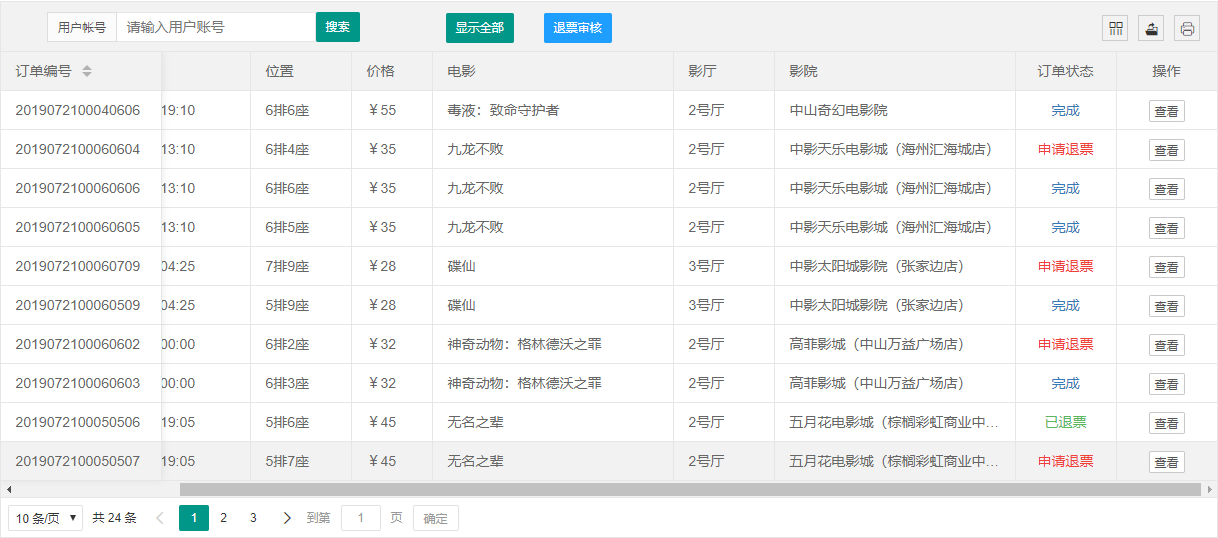The height and width of the screenshot is (538, 1218).
Task: Click 共 24 条 total count text
Action: (x=114, y=518)
